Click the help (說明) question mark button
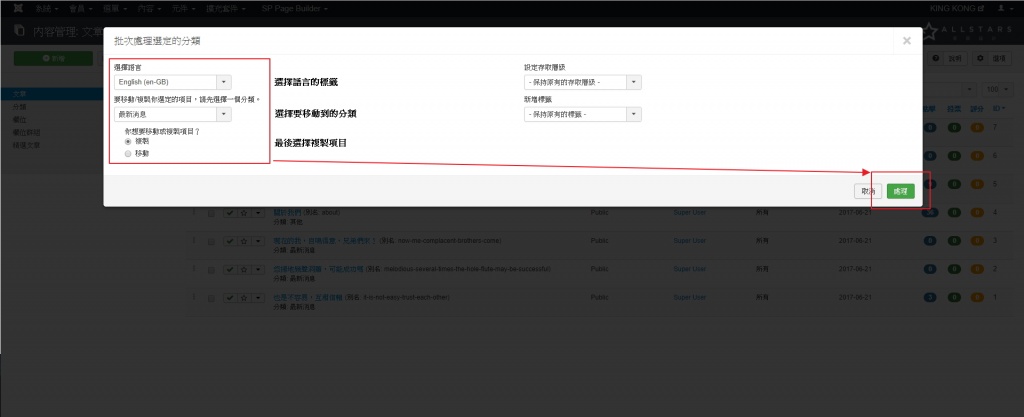The image size is (1024, 417). pos(945,60)
